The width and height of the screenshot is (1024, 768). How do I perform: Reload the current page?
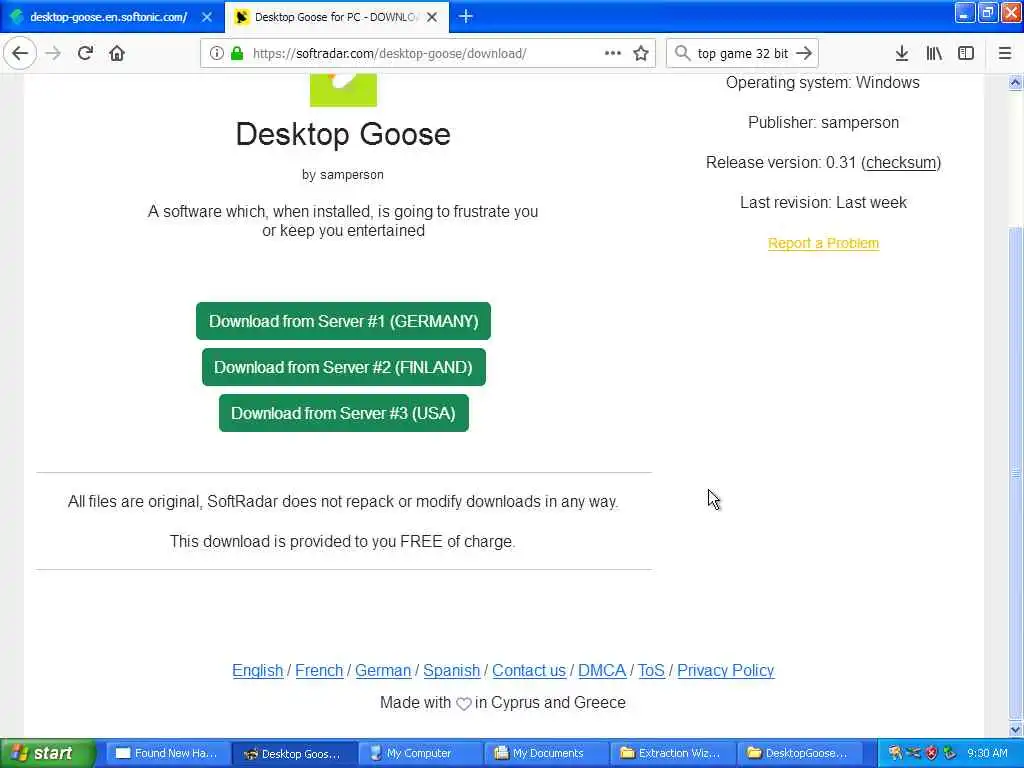click(x=85, y=53)
